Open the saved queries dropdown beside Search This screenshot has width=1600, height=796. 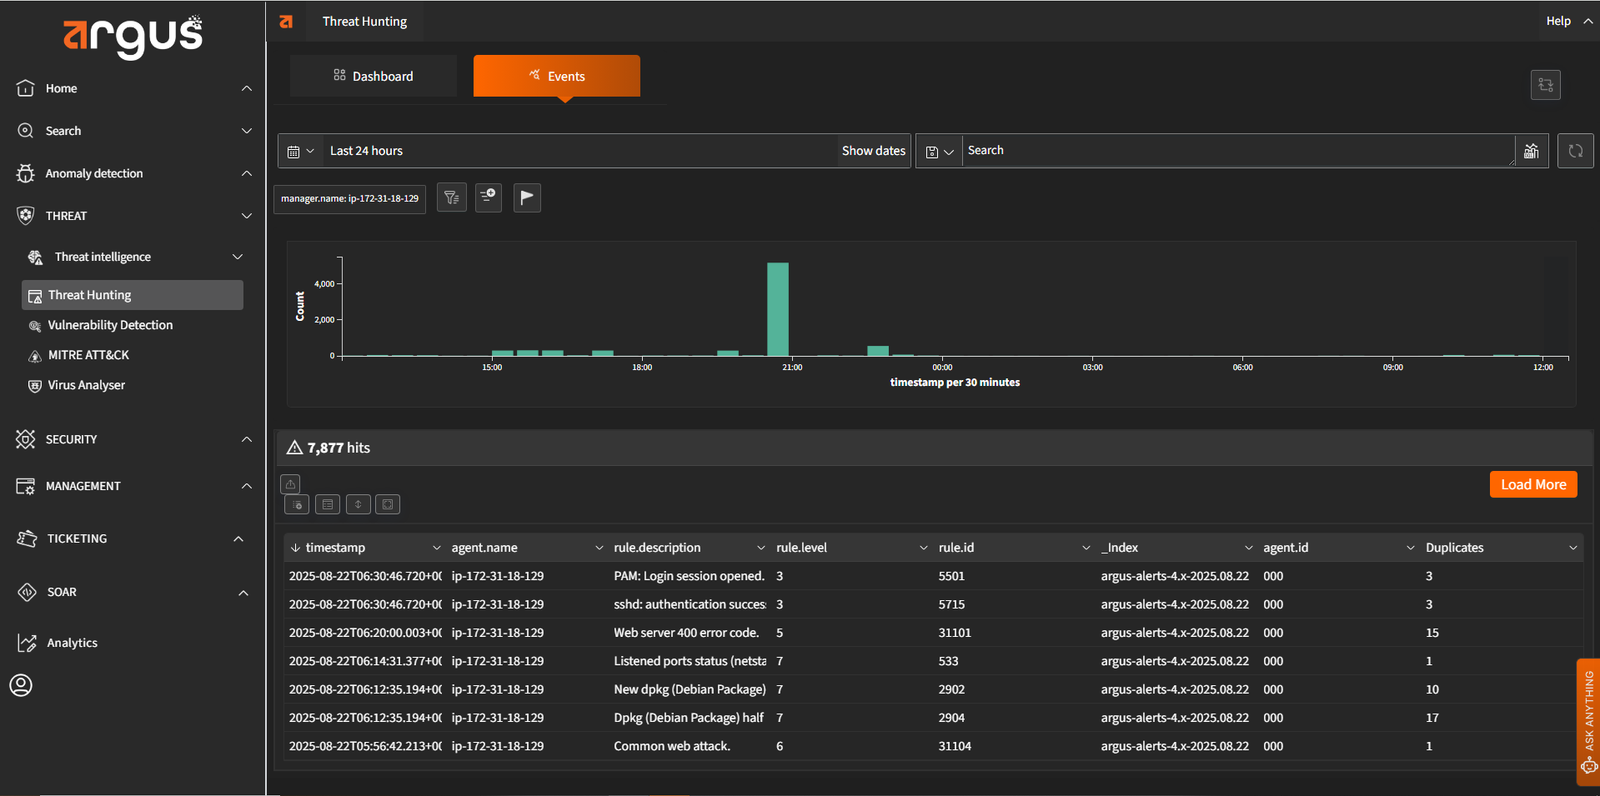pyautogui.click(x=939, y=151)
